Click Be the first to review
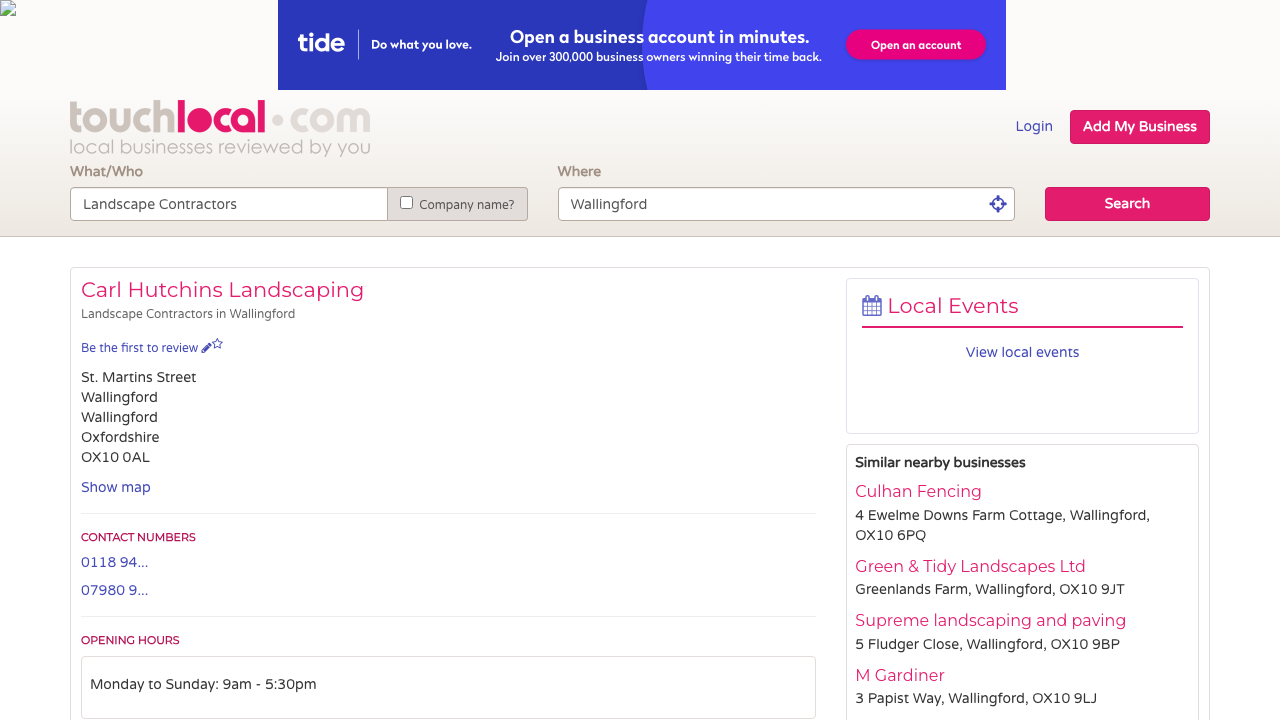The image size is (1280, 720). 140,348
